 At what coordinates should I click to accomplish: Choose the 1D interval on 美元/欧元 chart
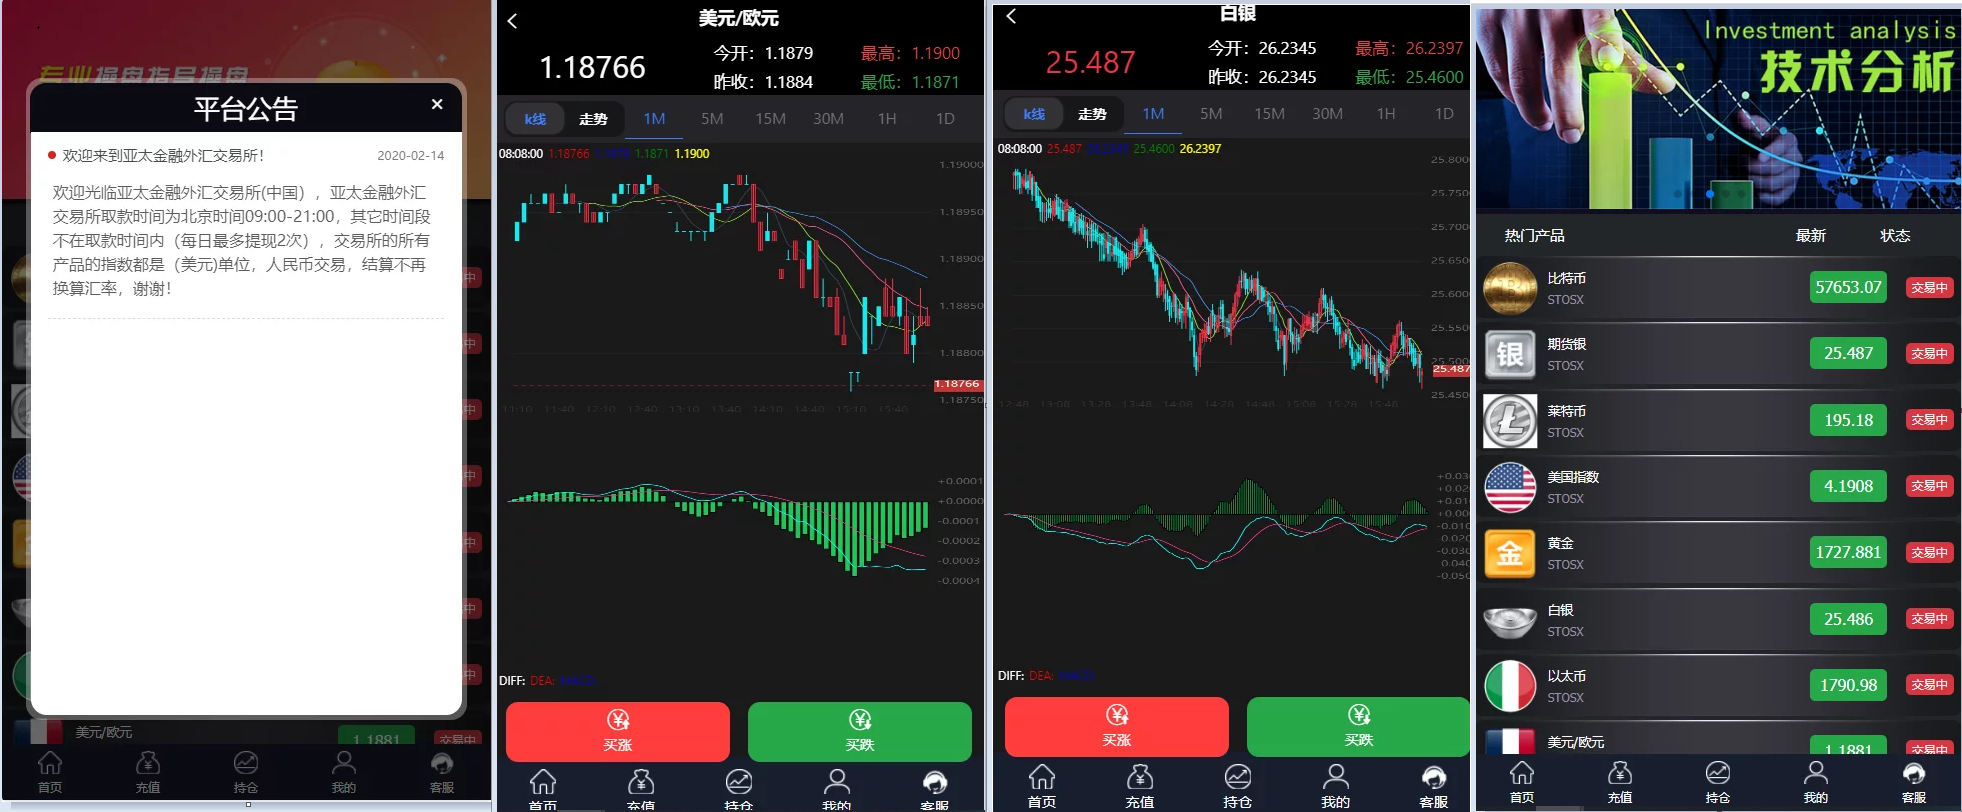tap(945, 119)
